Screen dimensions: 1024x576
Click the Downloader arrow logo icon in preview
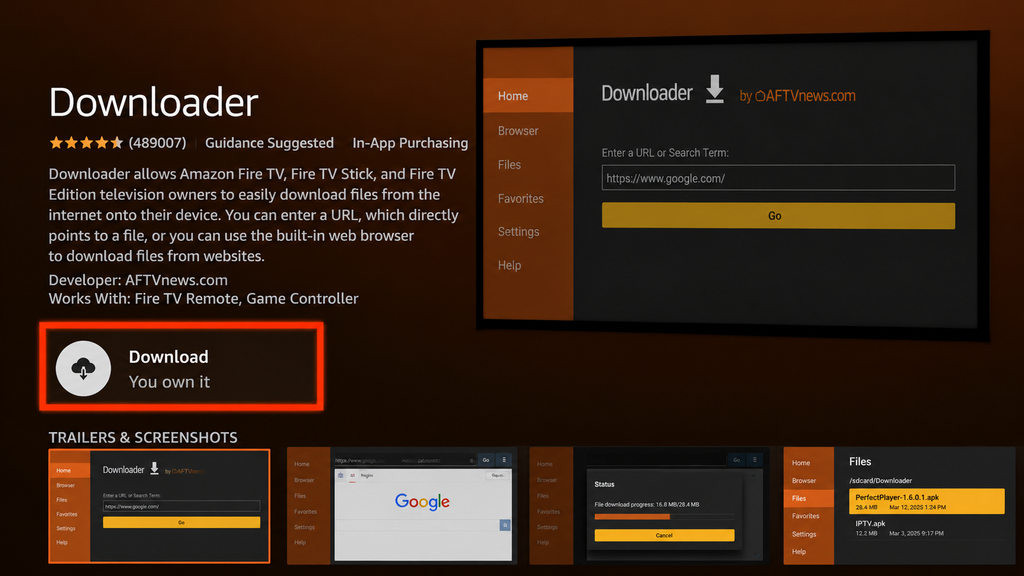(715, 89)
